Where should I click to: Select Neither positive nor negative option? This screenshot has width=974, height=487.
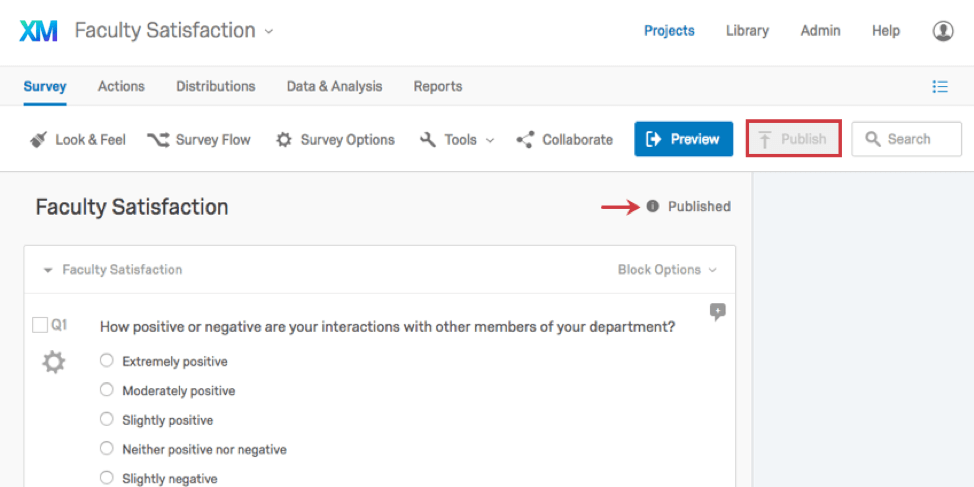[x=107, y=448]
